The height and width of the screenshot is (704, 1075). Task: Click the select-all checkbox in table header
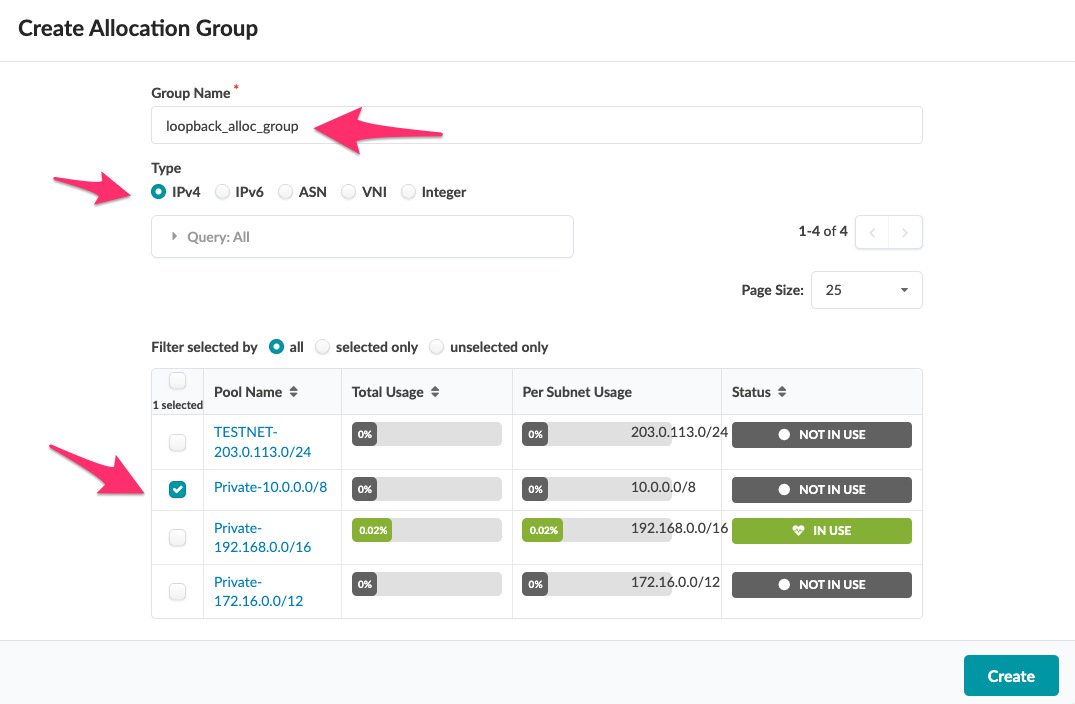click(177, 381)
